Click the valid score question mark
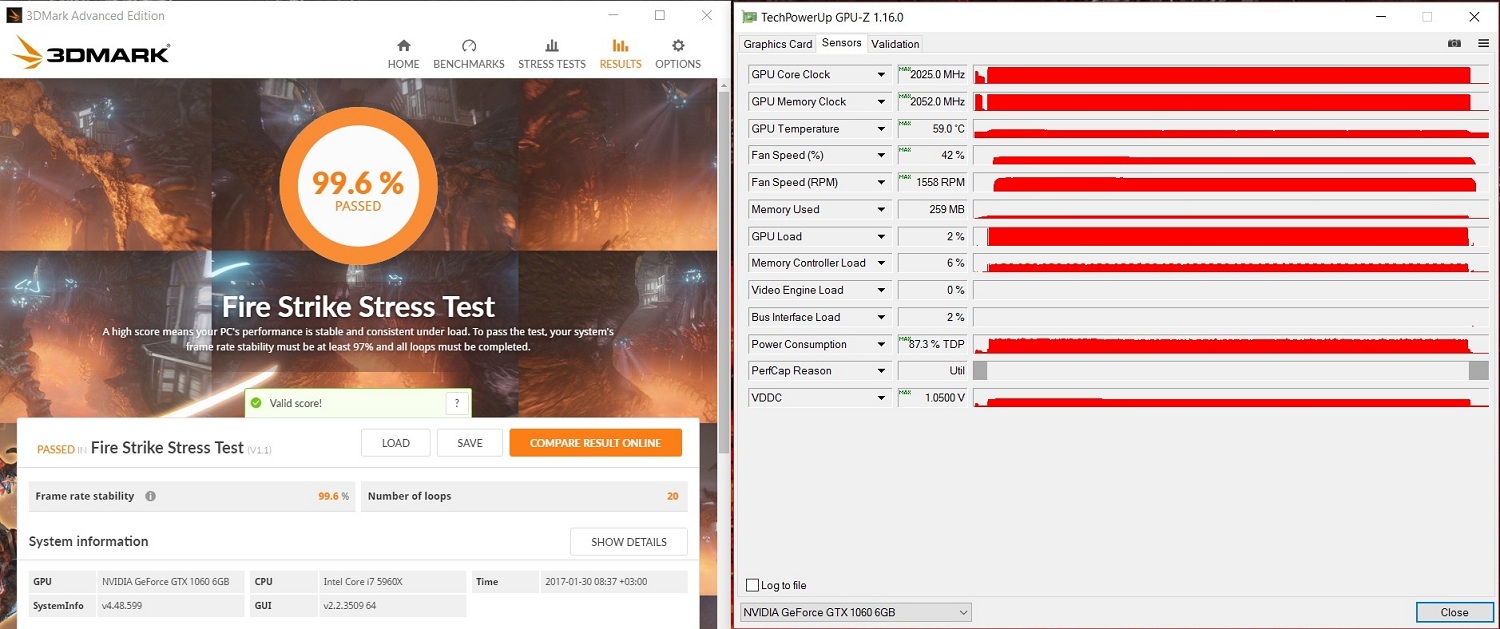This screenshot has width=1500, height=629. (x=456, y=403)
